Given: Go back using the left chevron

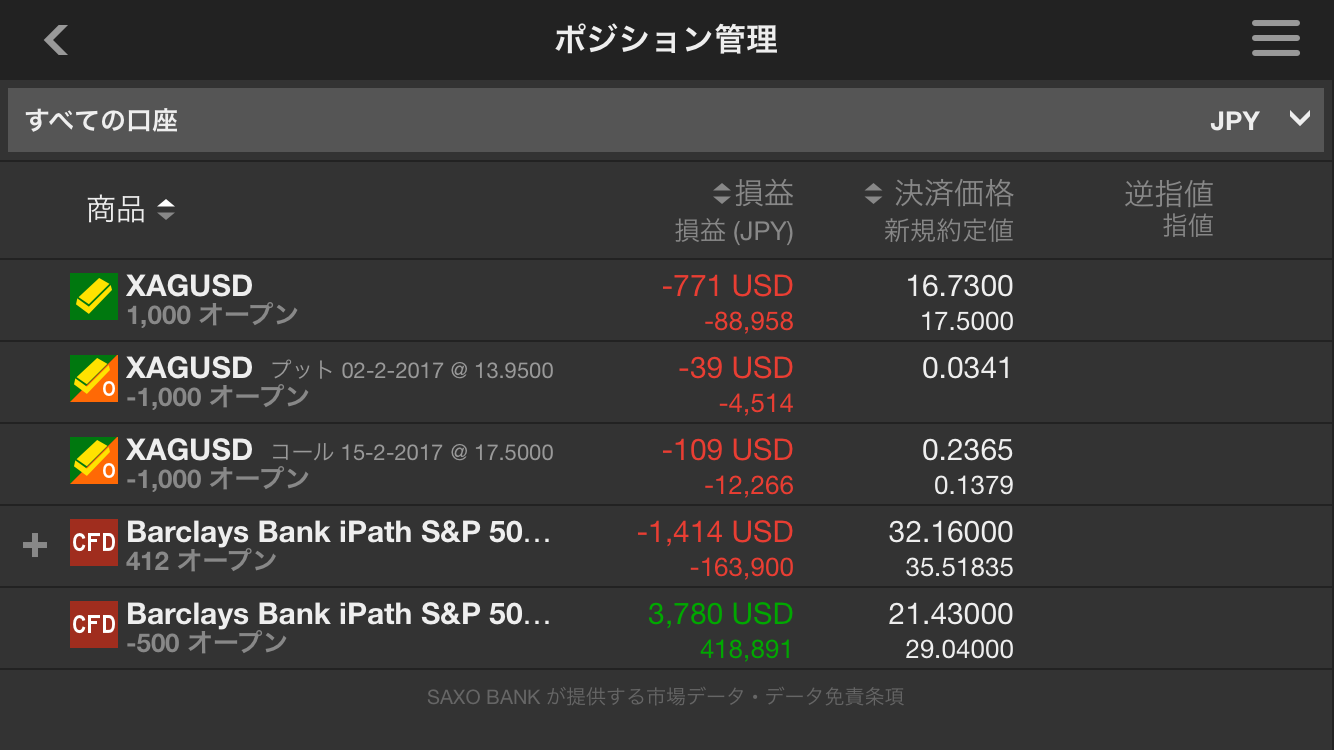Looking at the screenshot, I should [x=56, y=40].
